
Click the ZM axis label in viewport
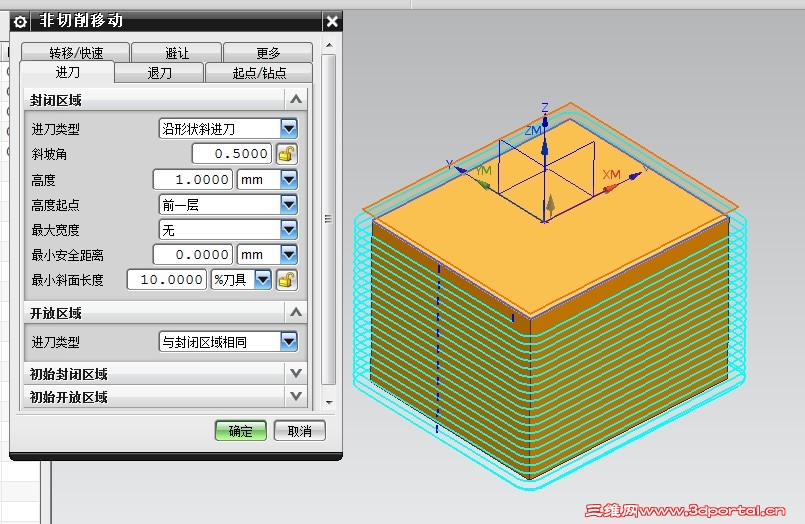532,130
